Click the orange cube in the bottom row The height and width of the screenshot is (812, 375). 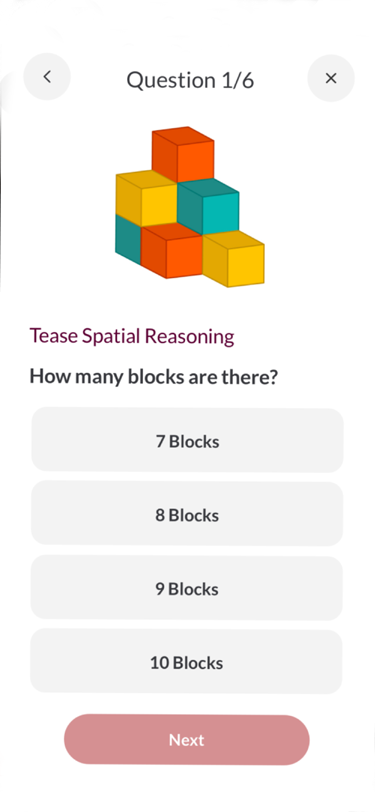coord(171,251)
